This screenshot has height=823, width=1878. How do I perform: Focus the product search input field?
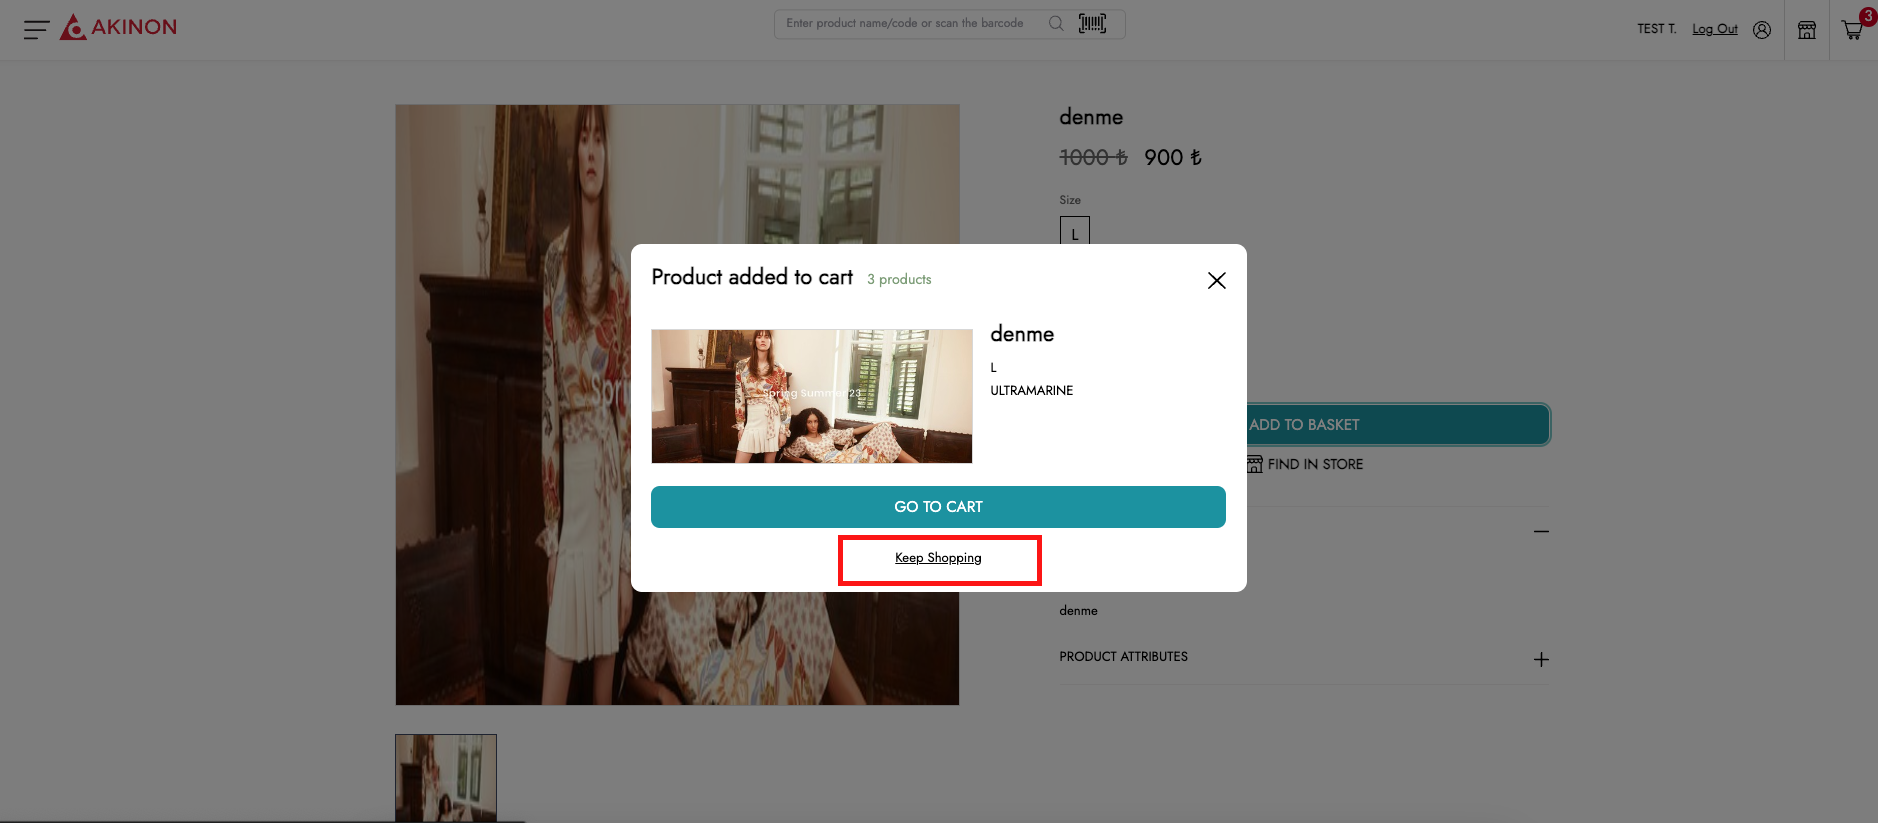905,23
